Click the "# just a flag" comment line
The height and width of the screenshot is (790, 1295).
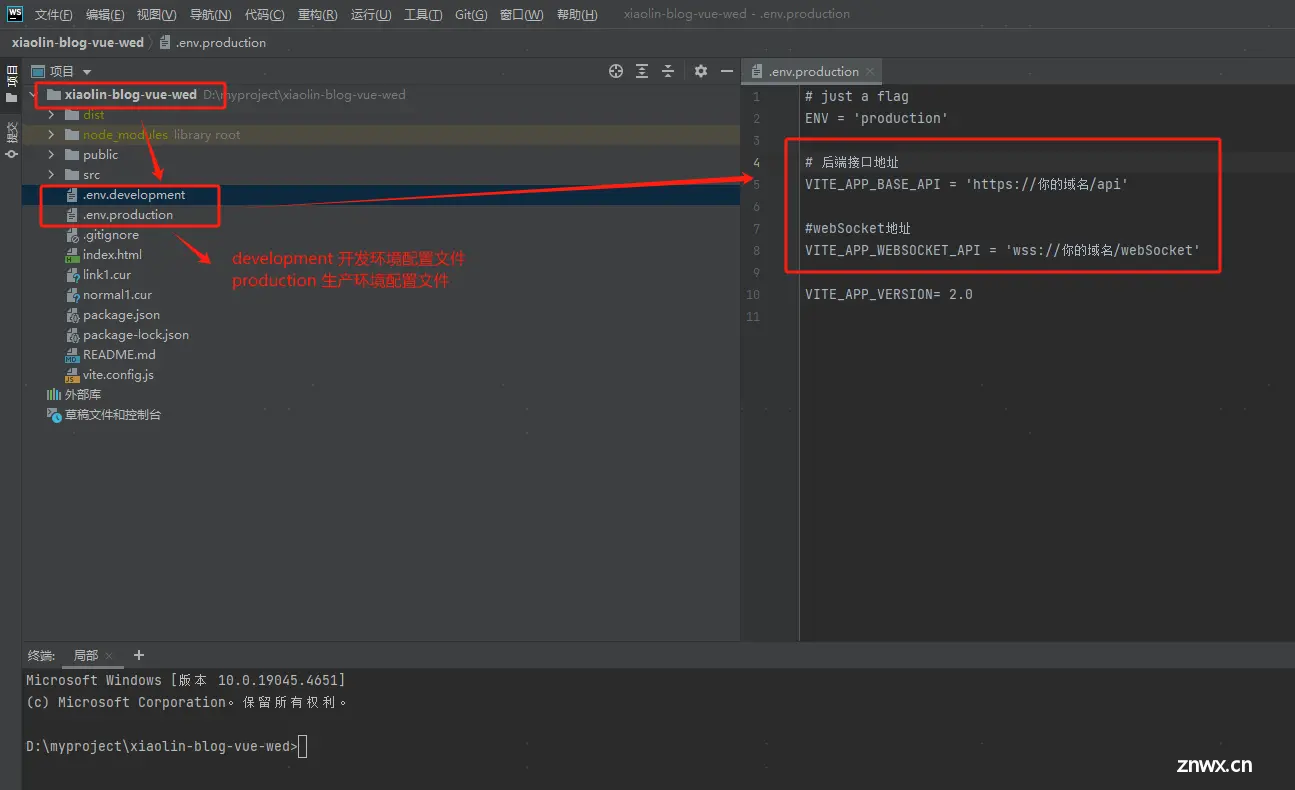pyautogui.click(x=857, y=96)
